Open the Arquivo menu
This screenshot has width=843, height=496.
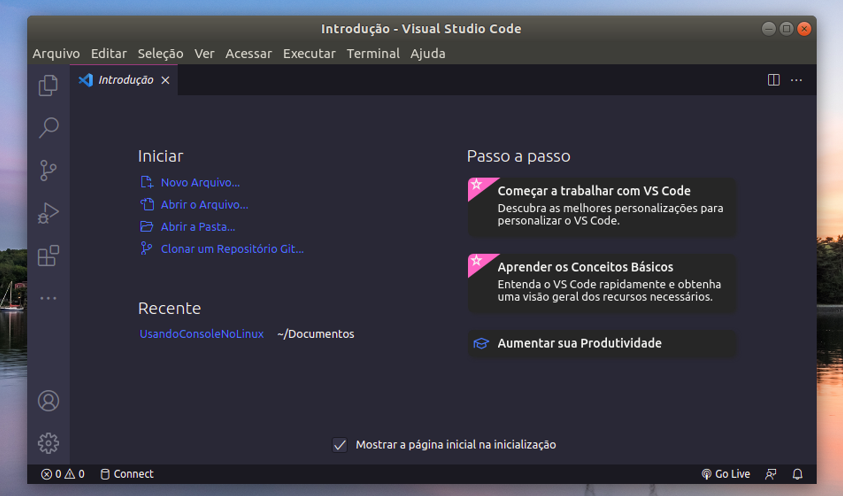56,54
